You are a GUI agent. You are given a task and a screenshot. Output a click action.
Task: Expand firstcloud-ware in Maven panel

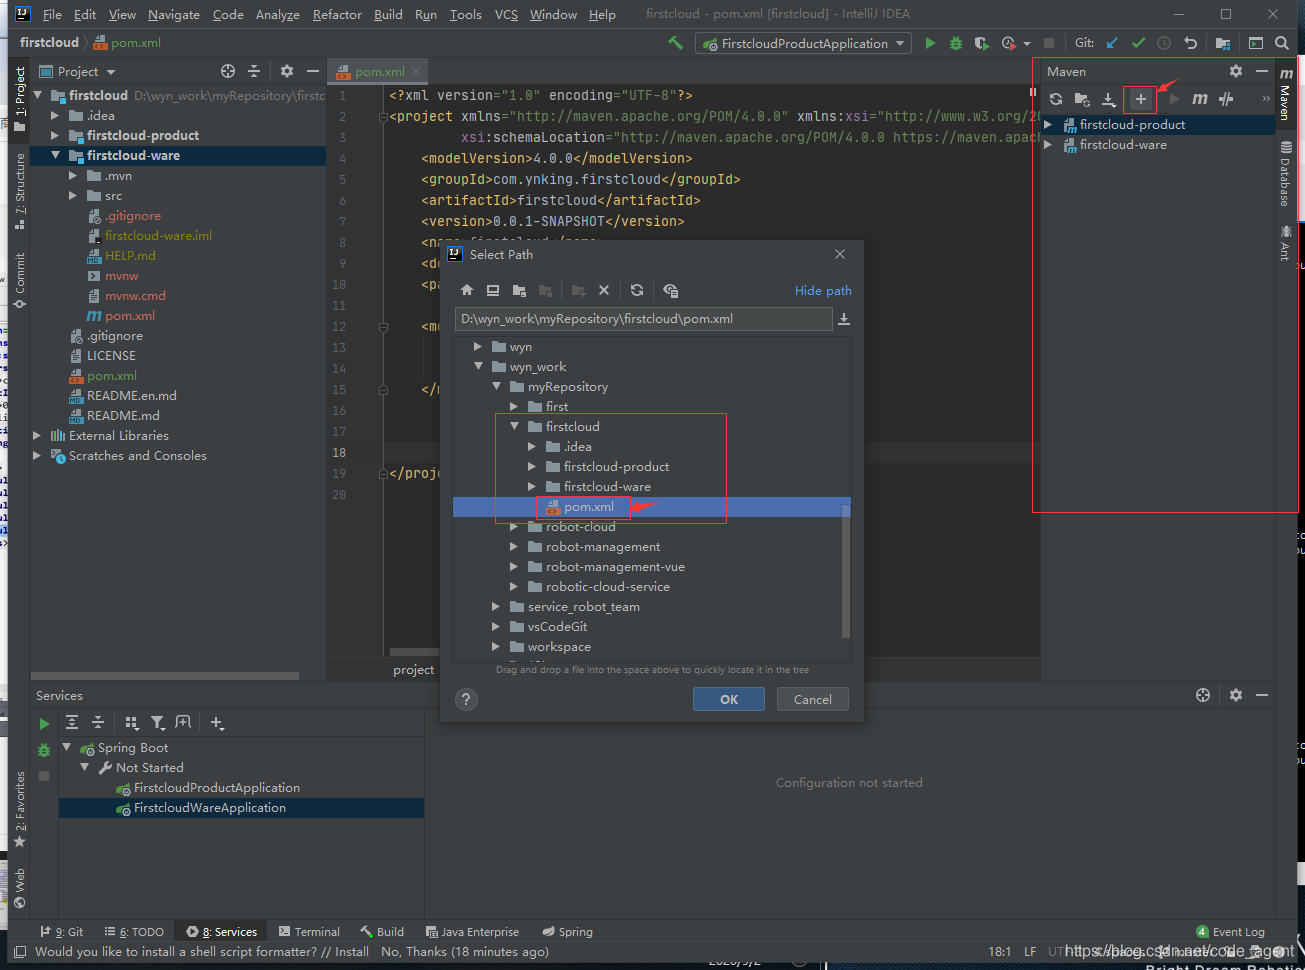tap(1048, 145)
